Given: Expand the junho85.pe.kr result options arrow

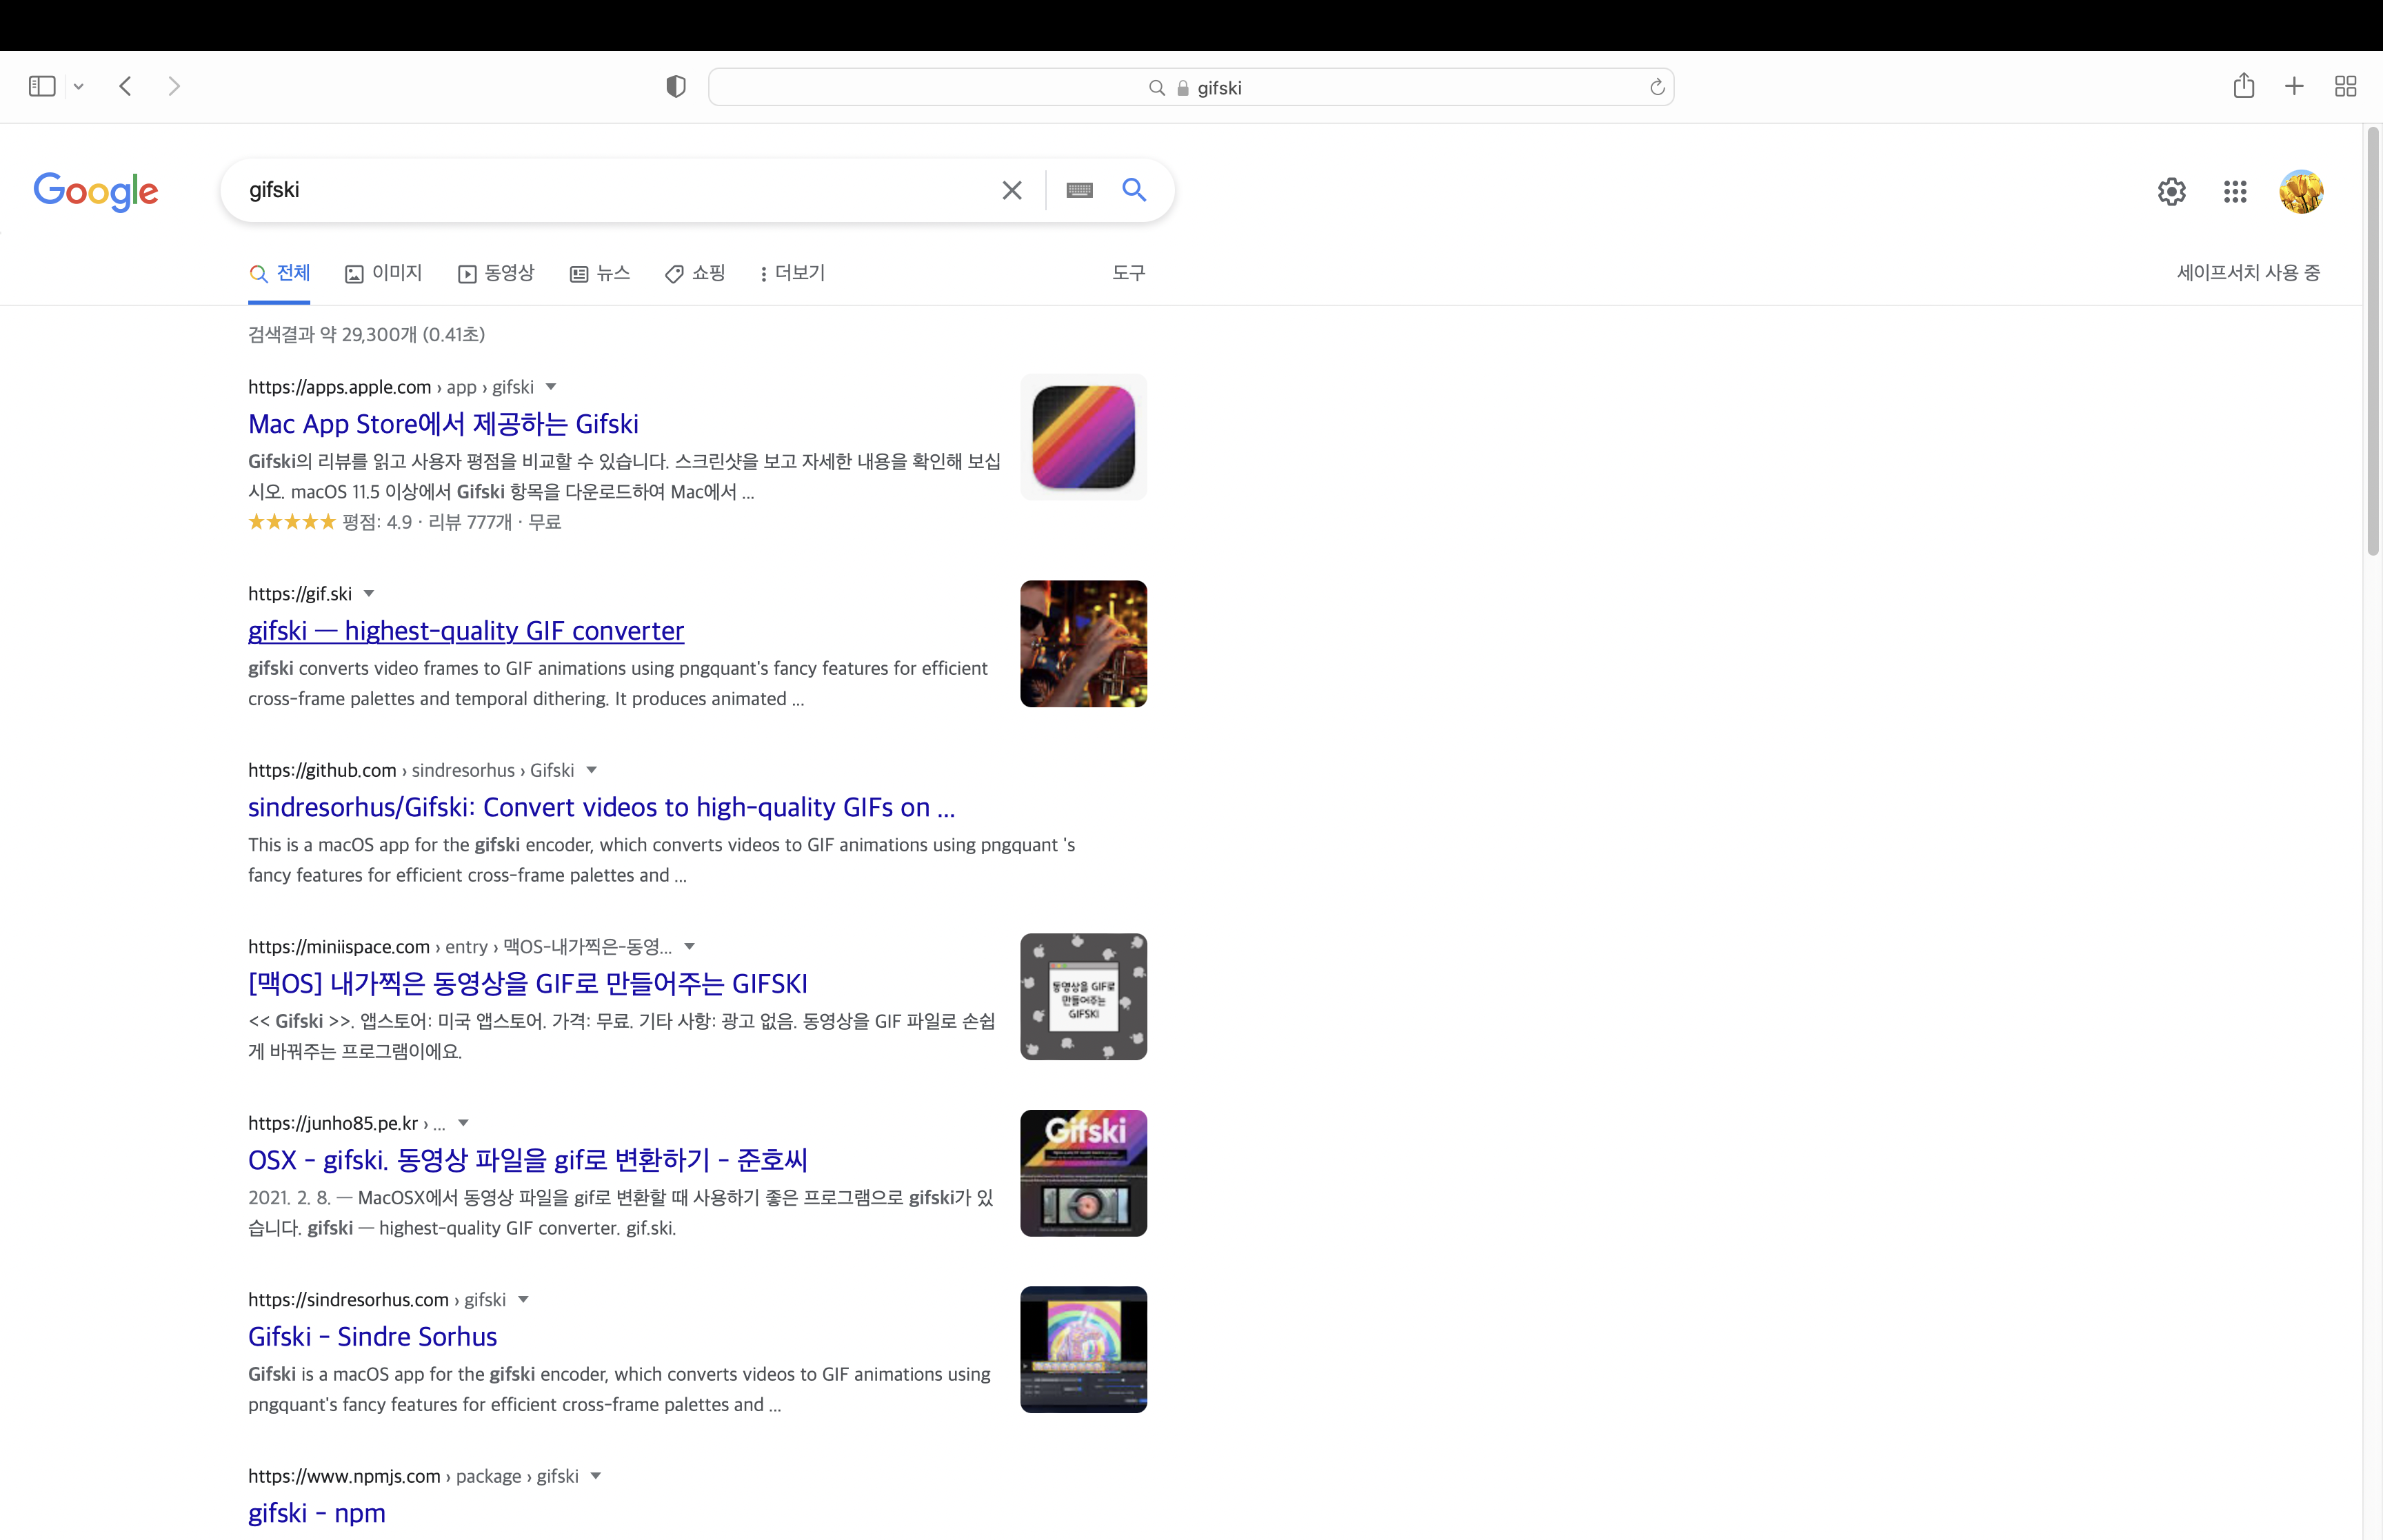Looking at the screenshot, I should pos(463,1123).
